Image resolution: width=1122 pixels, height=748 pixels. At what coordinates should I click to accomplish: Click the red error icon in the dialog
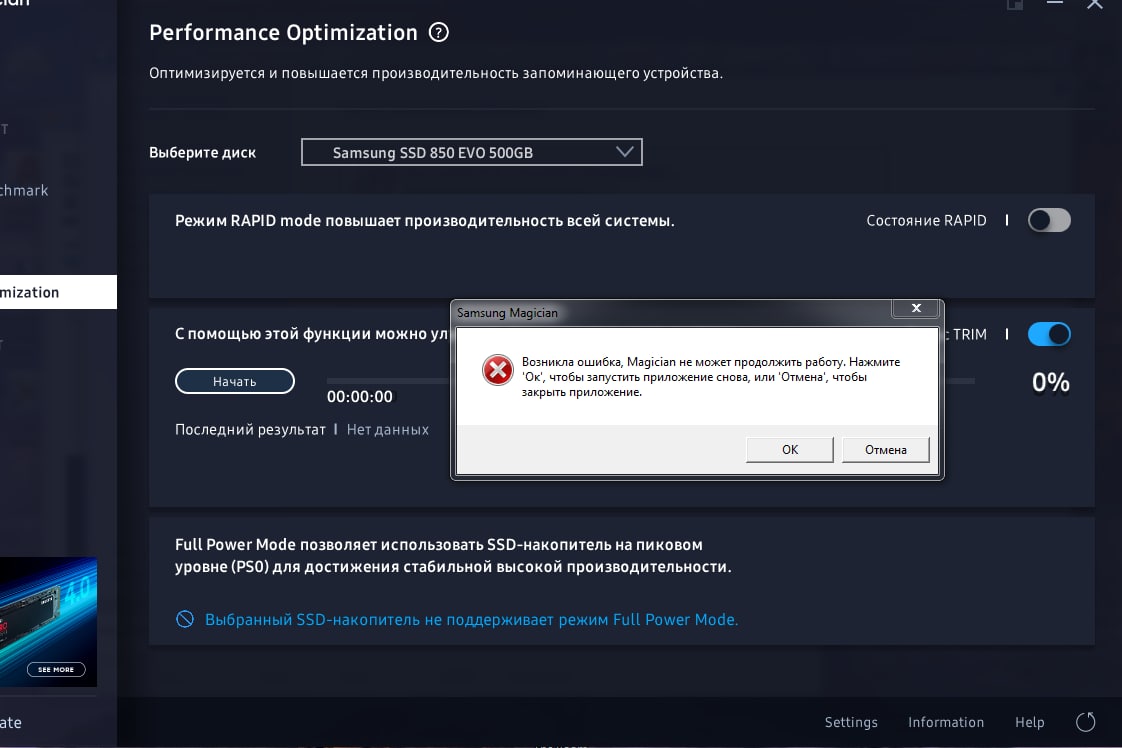(x=498, y=370)
